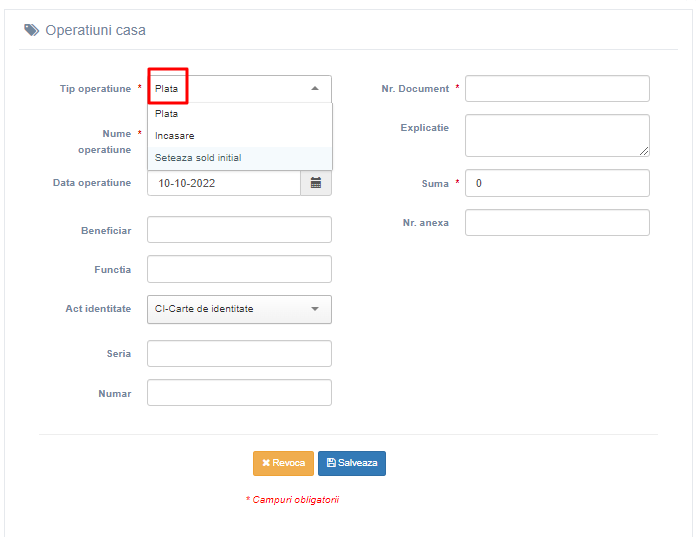Click the Operatiuni casa heading text
The height and width of the screenshot is (537, 698).
click(x=95, y=30)
